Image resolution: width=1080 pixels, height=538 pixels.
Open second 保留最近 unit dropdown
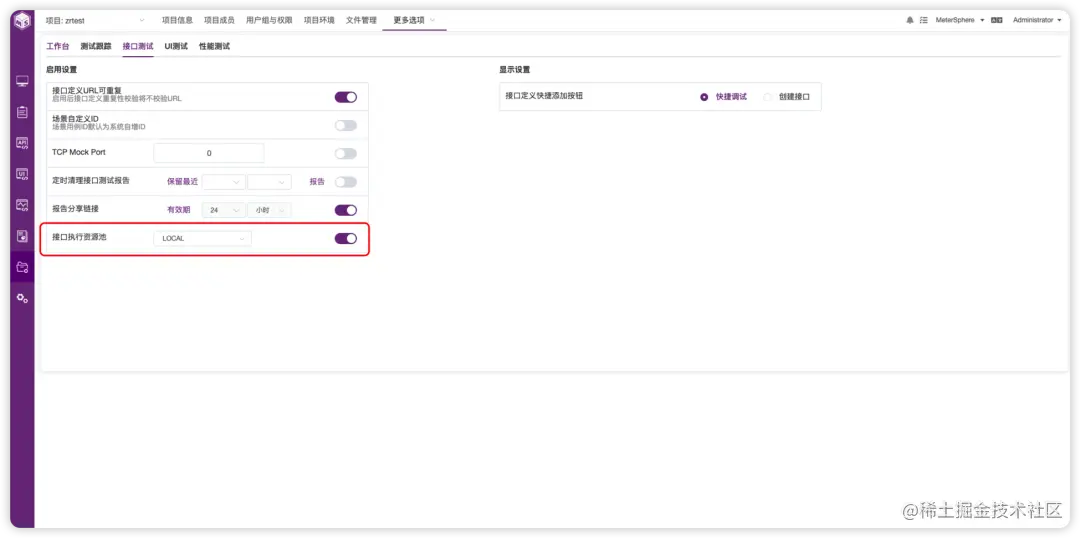269,182
